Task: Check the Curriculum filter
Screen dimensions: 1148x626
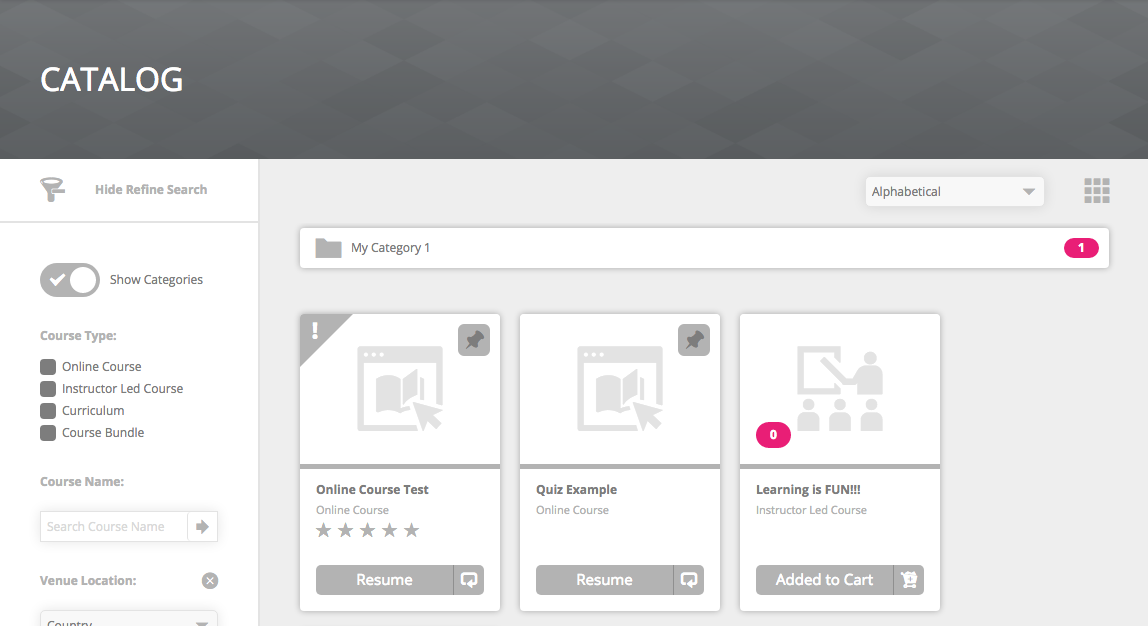Action: (x=48, y=411)
